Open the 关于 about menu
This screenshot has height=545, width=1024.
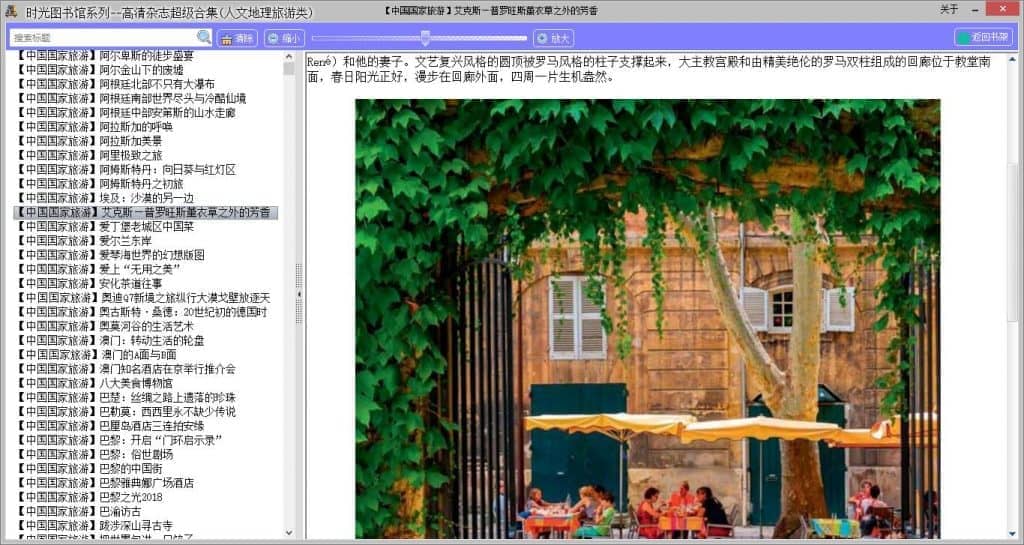point(949,10)
